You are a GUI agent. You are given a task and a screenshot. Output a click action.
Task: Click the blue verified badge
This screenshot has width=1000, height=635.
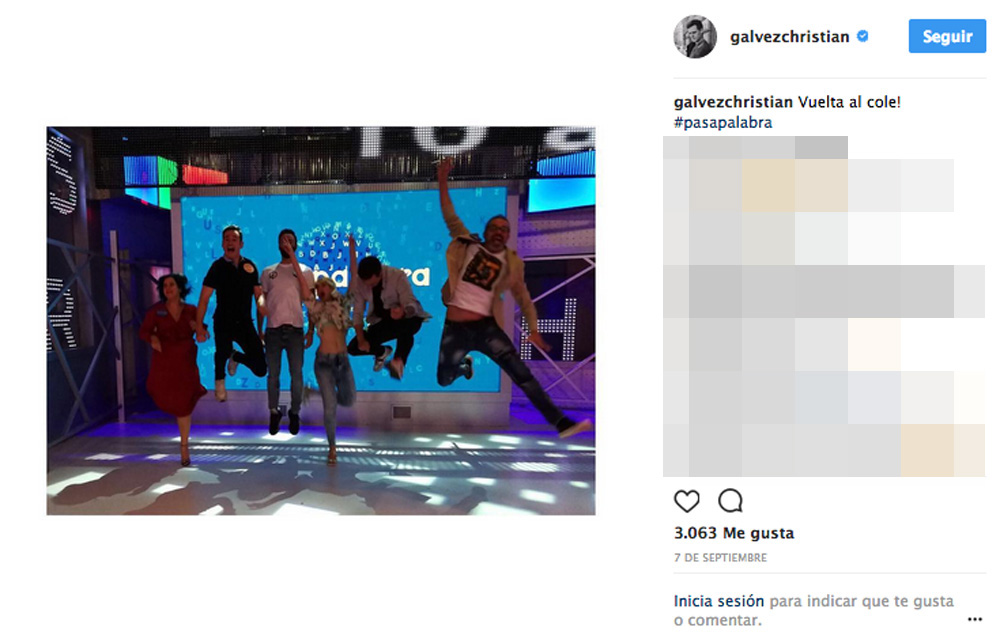[x=862, y=36]
